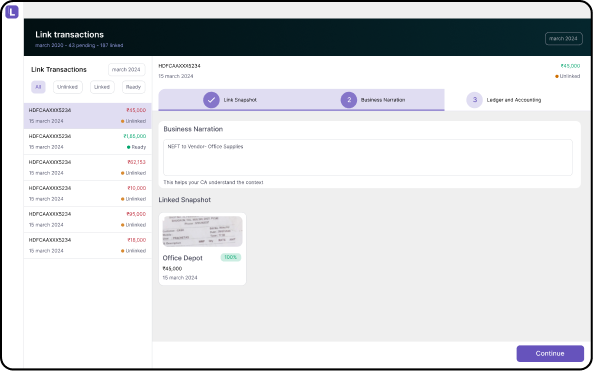Click the 100% match badge
This screenshot has height=371, width=593.
coord(230,257)
